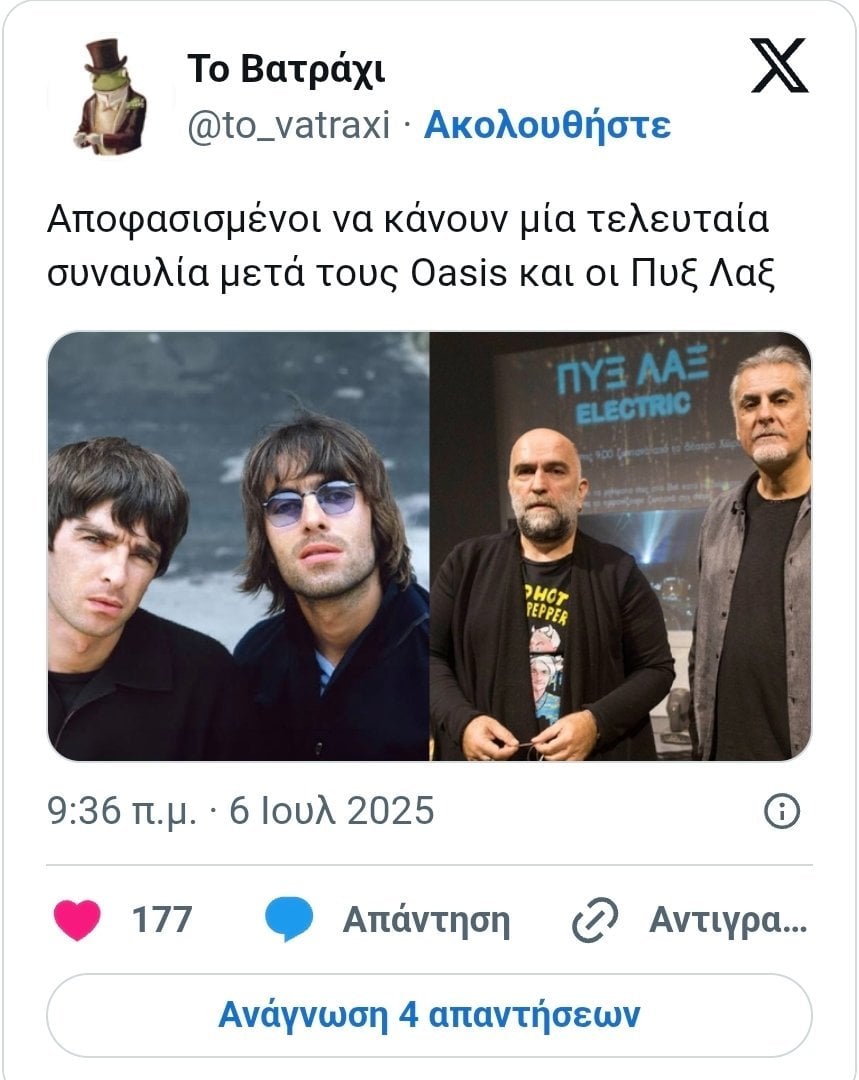Viewport: 859px width, 1080px height.
Task: Click Ανάγνωση 4 απαντήσεων button
Action: click(429, 1015)
